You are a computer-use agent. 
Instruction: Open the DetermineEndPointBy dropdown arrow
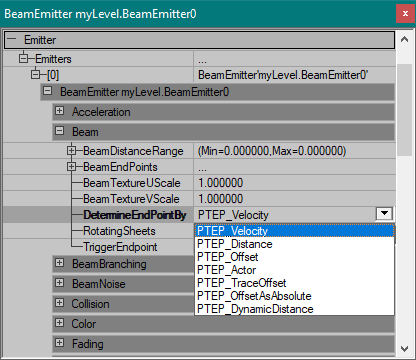click(x=384, y=214)
